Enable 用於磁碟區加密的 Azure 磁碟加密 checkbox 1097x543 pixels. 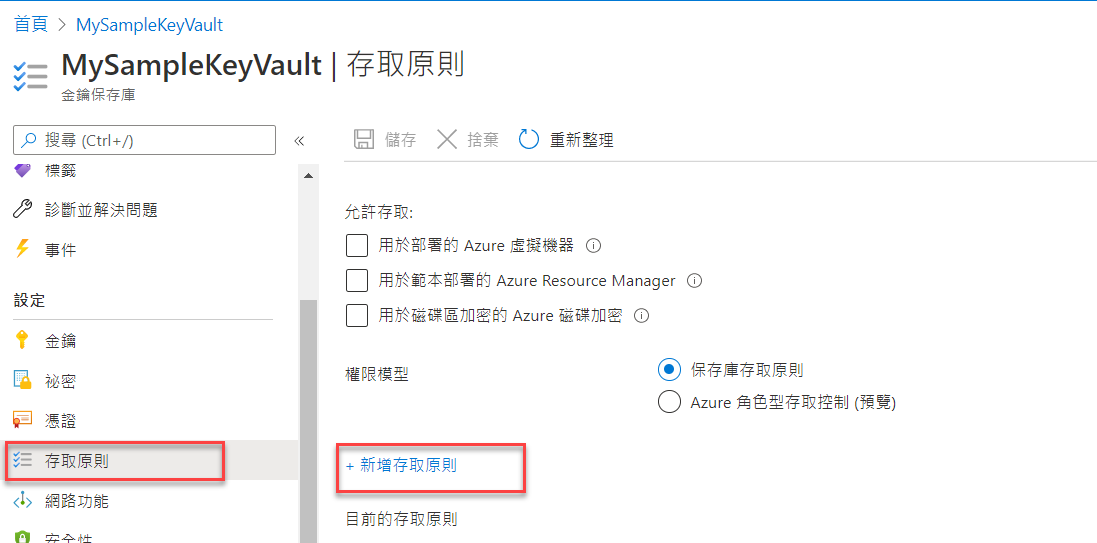coord(357,316)
